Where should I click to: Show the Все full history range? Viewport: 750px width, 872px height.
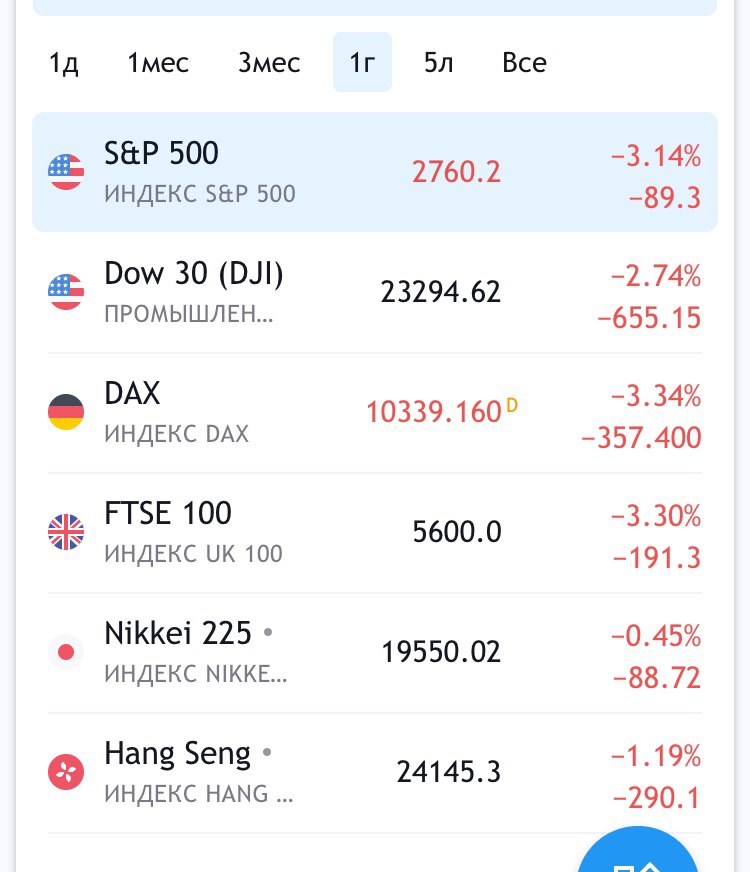[524, 62]
